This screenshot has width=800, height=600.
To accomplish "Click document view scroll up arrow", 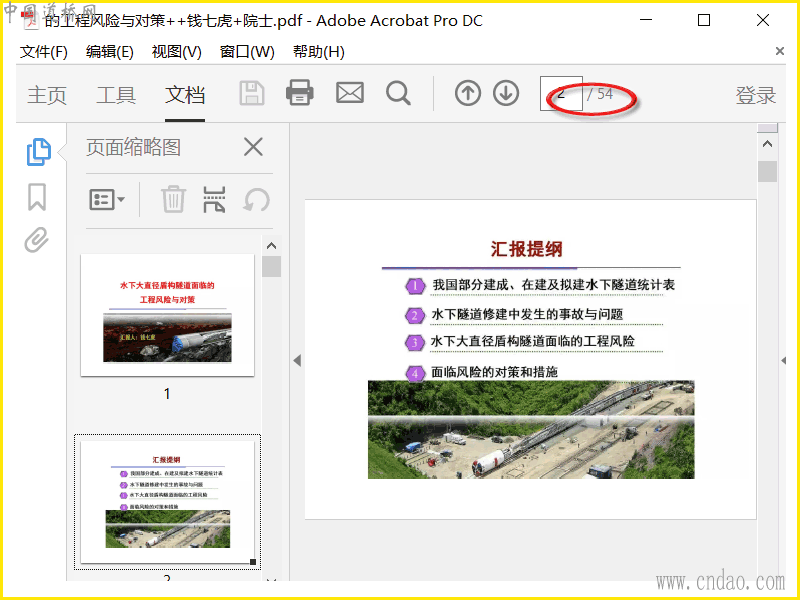I will pyautogui.click(x=767, y=144).
